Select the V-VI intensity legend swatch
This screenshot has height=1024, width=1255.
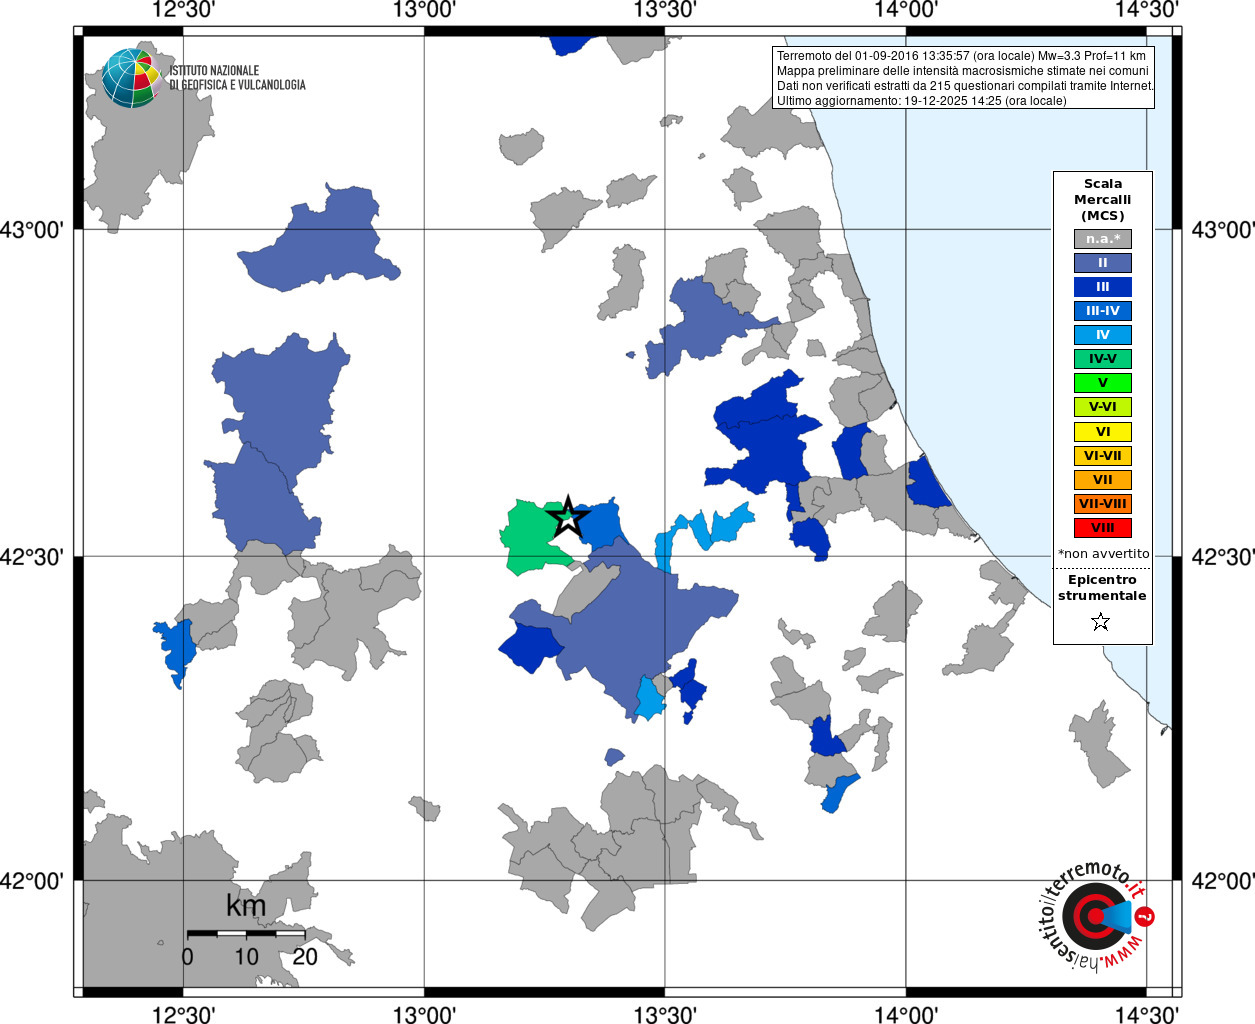click(1103, 407)
